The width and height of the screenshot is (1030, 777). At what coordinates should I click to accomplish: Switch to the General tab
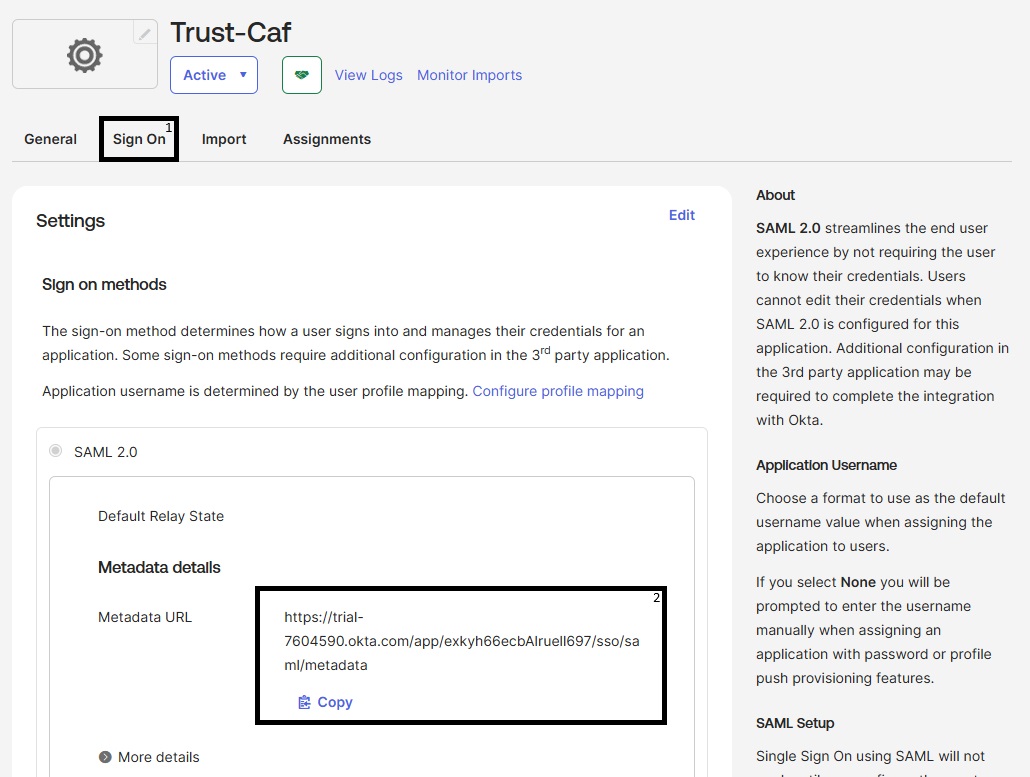[x=51, y=139]
